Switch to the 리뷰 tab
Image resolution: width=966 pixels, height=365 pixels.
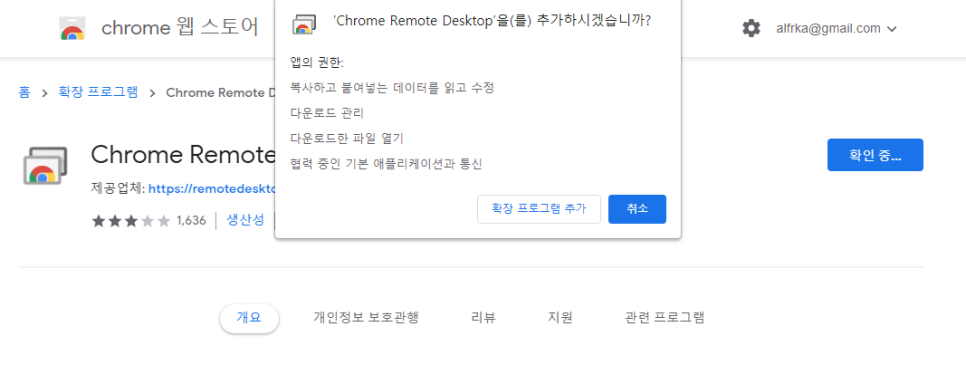483,318
